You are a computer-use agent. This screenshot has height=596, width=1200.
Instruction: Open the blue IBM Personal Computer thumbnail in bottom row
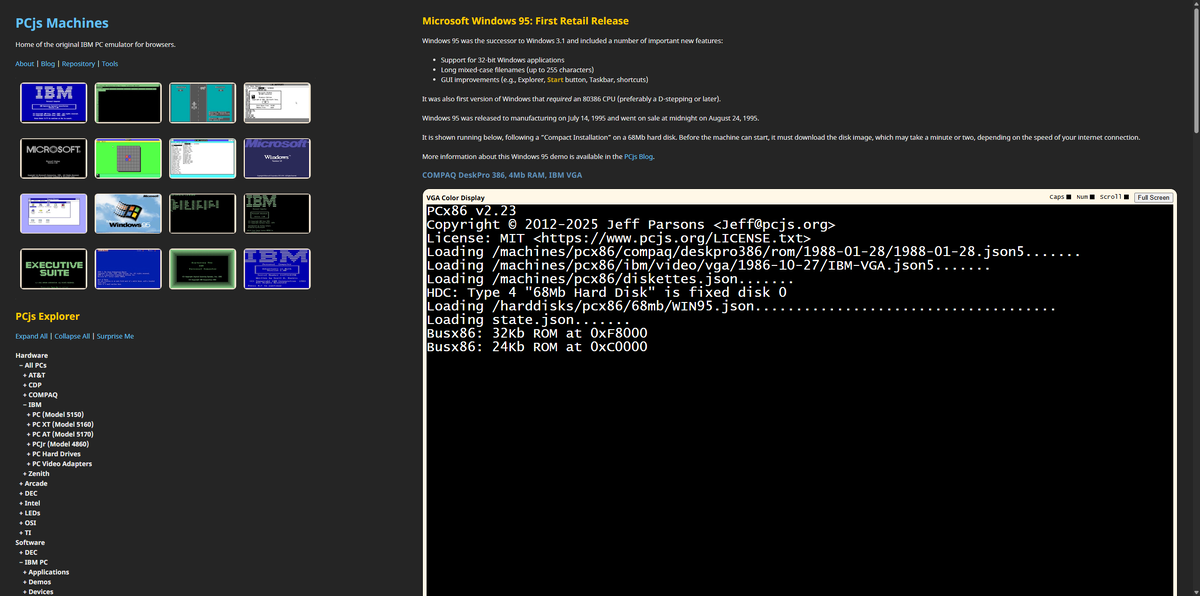pyautogui.click(x=277, y=268)
